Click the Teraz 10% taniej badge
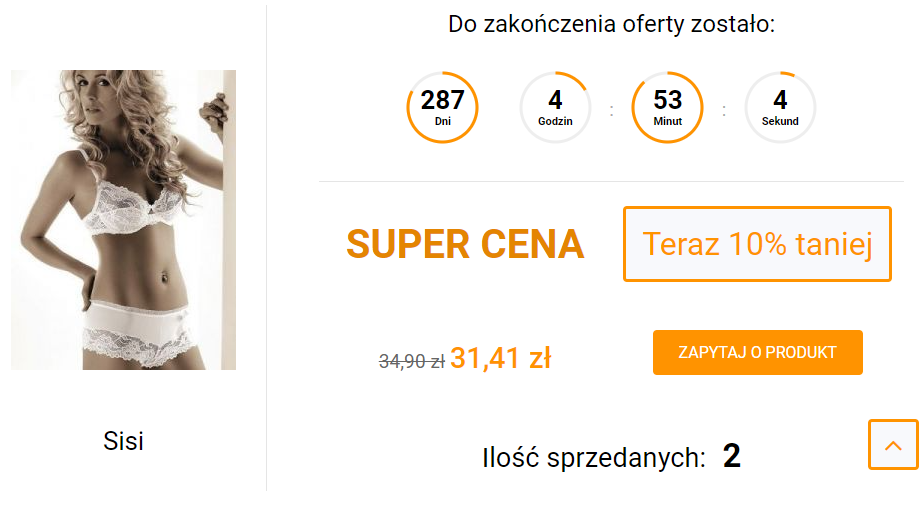This screenshot has height=521, width=921. point(757,244)
